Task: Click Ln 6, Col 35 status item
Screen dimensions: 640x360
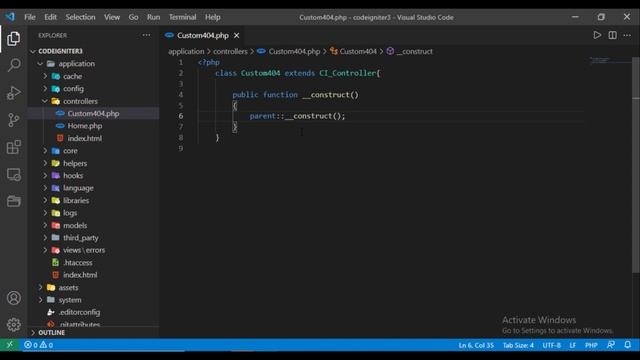Action: pos(476,345)
